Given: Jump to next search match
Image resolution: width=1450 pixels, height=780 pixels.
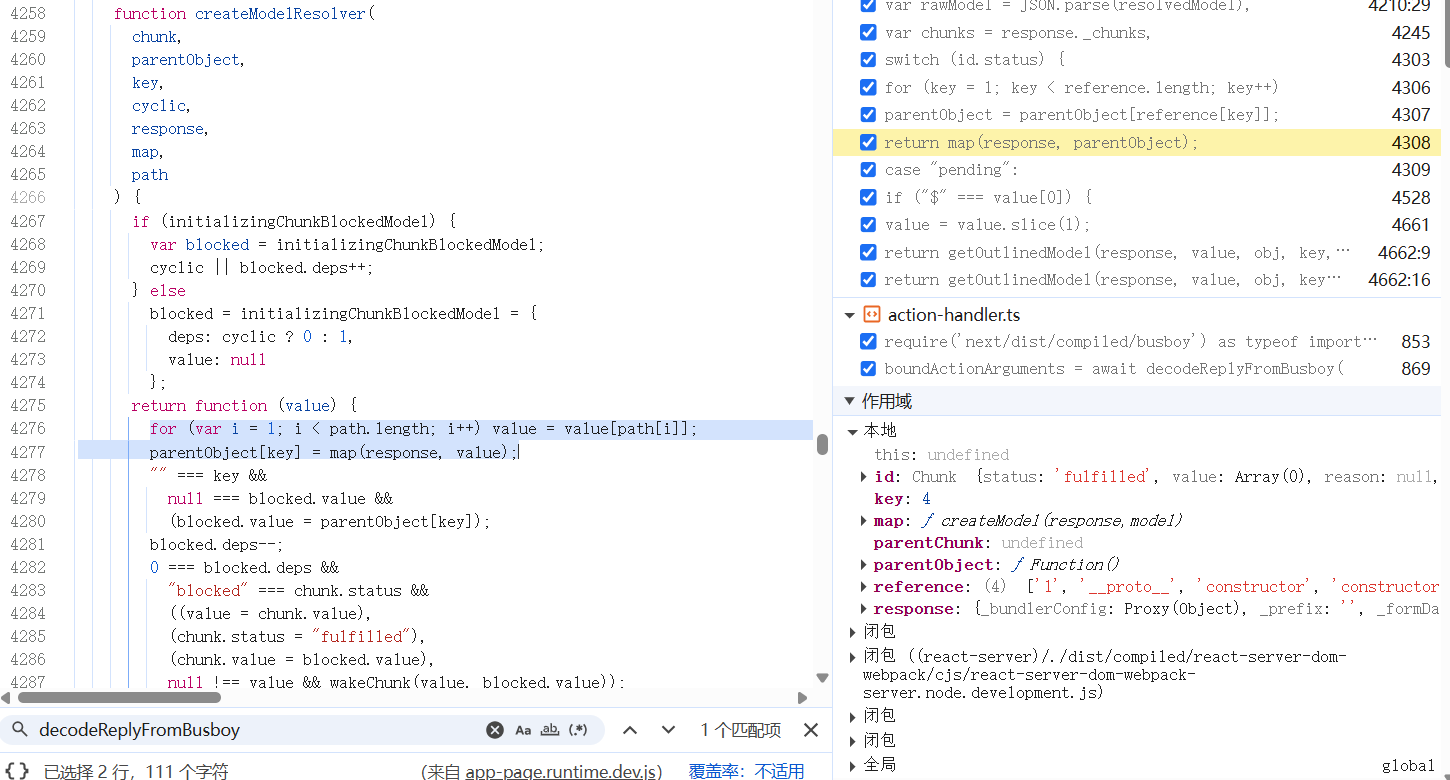Looking at the screenshot, I should (x=668, y=730).
